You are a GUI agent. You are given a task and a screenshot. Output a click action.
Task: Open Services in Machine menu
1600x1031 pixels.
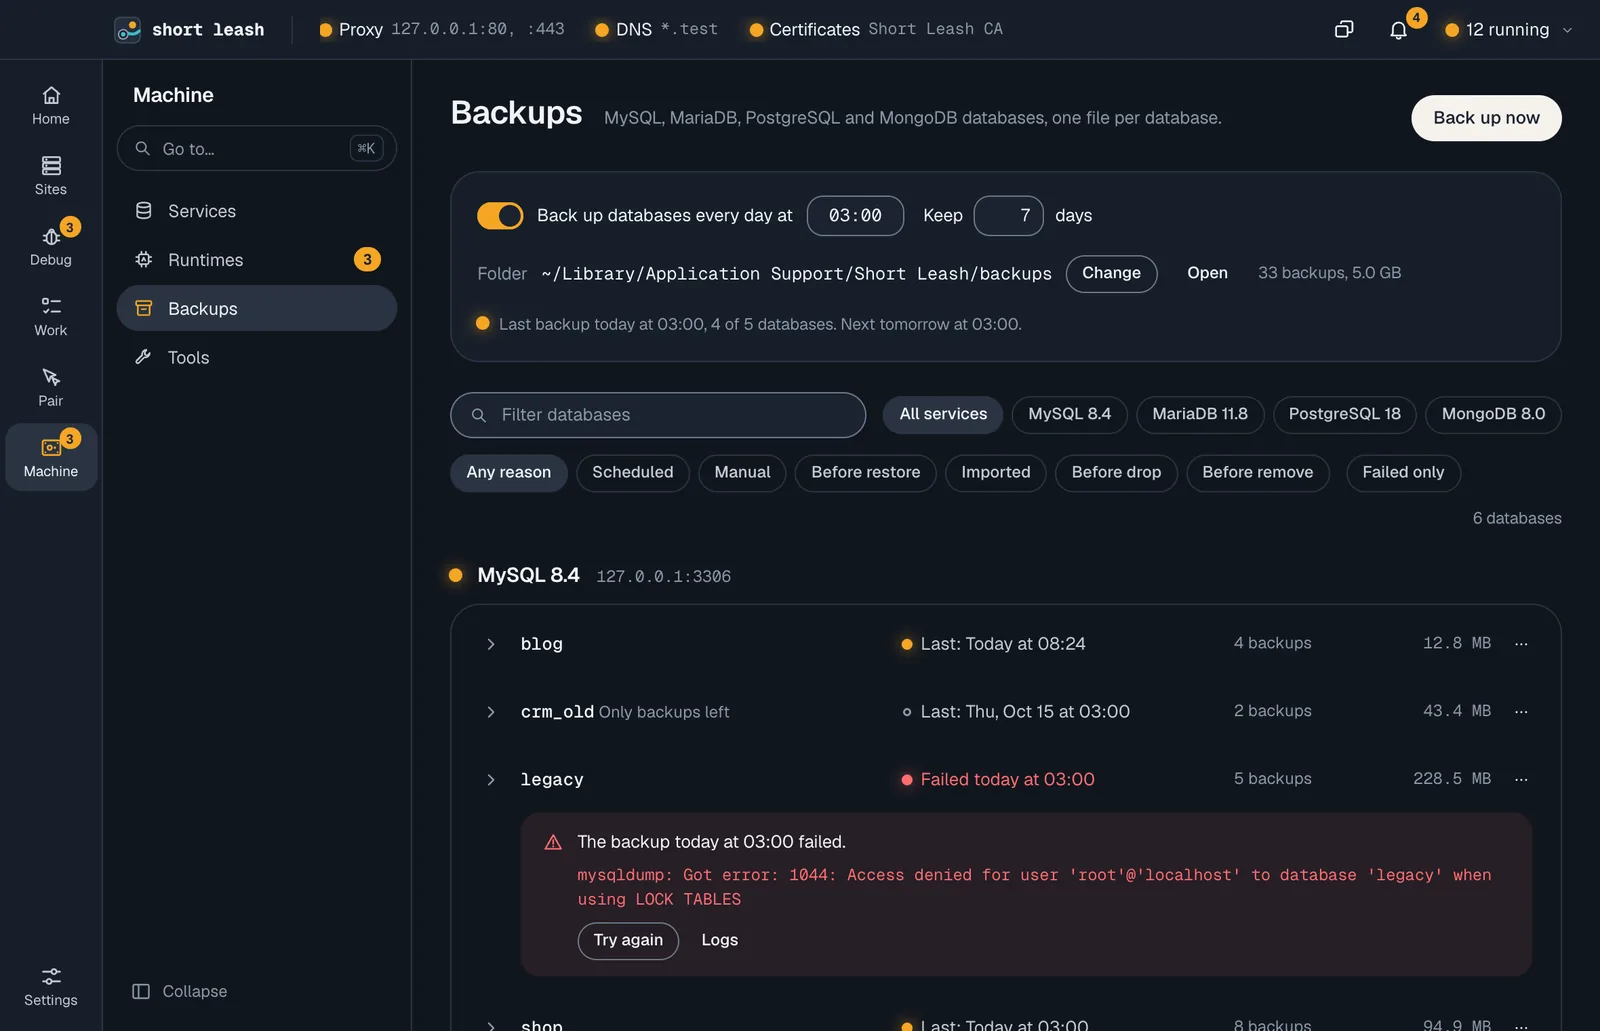point(257,211)
